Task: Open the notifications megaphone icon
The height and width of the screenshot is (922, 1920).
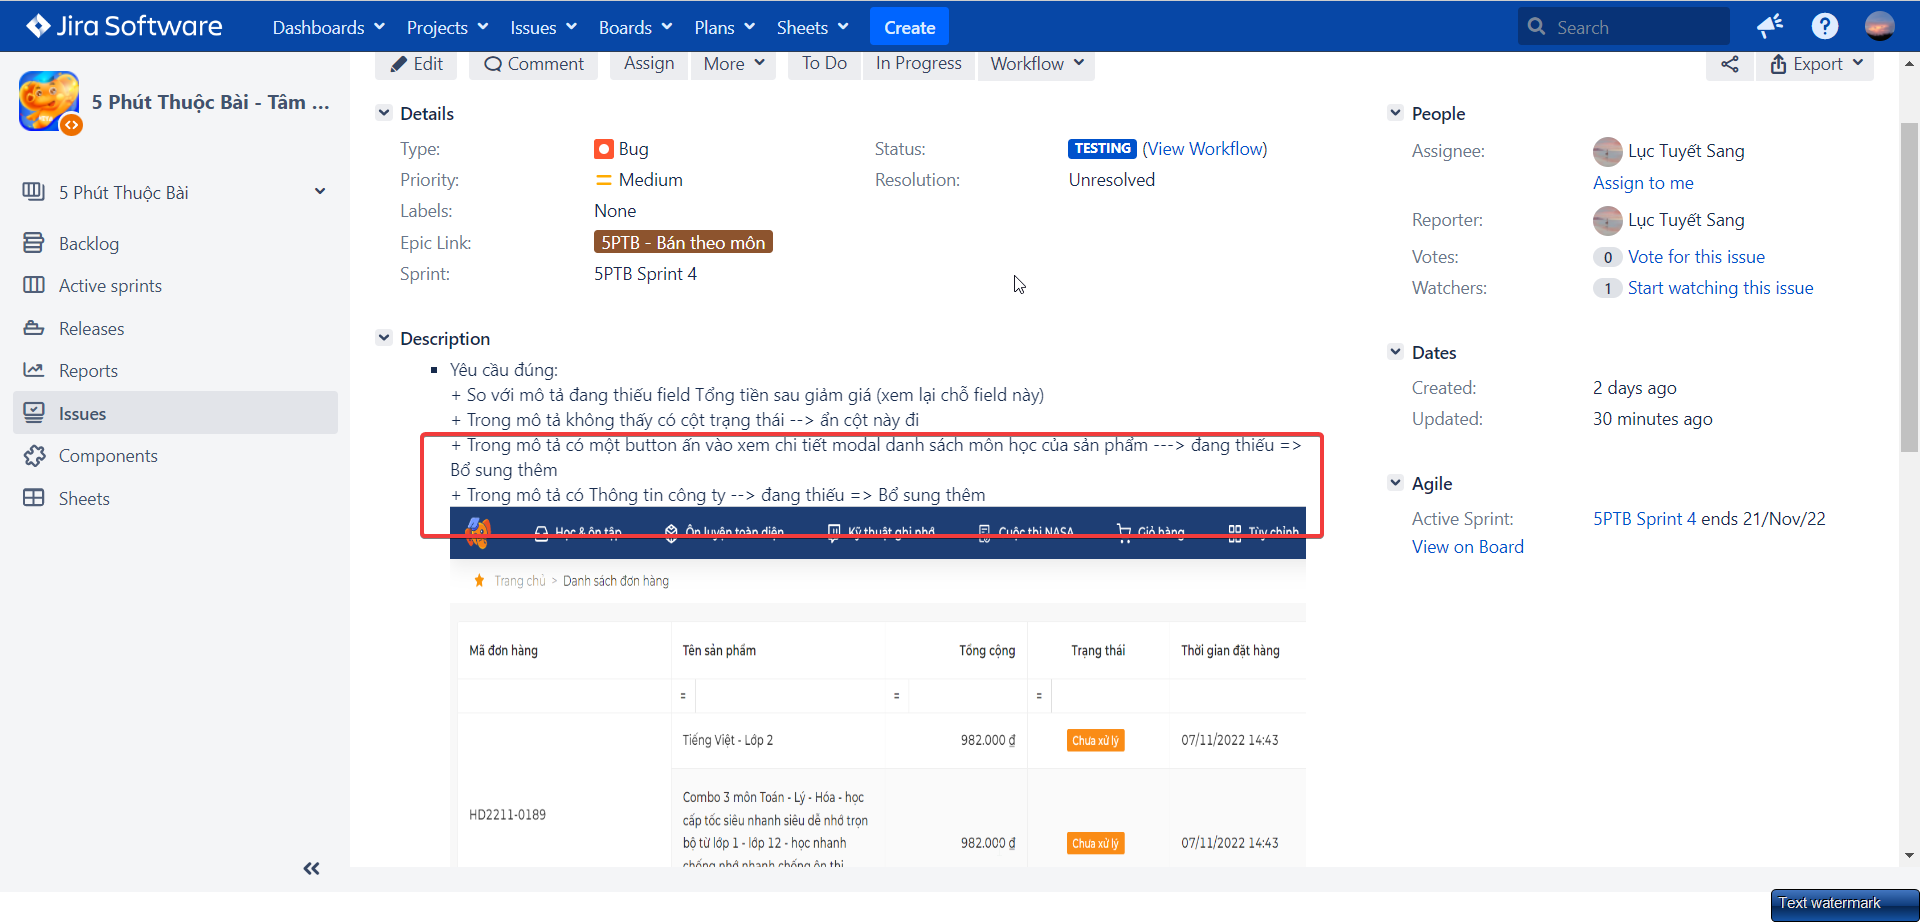Action: pyautogui.click(x=1770, y=26)
